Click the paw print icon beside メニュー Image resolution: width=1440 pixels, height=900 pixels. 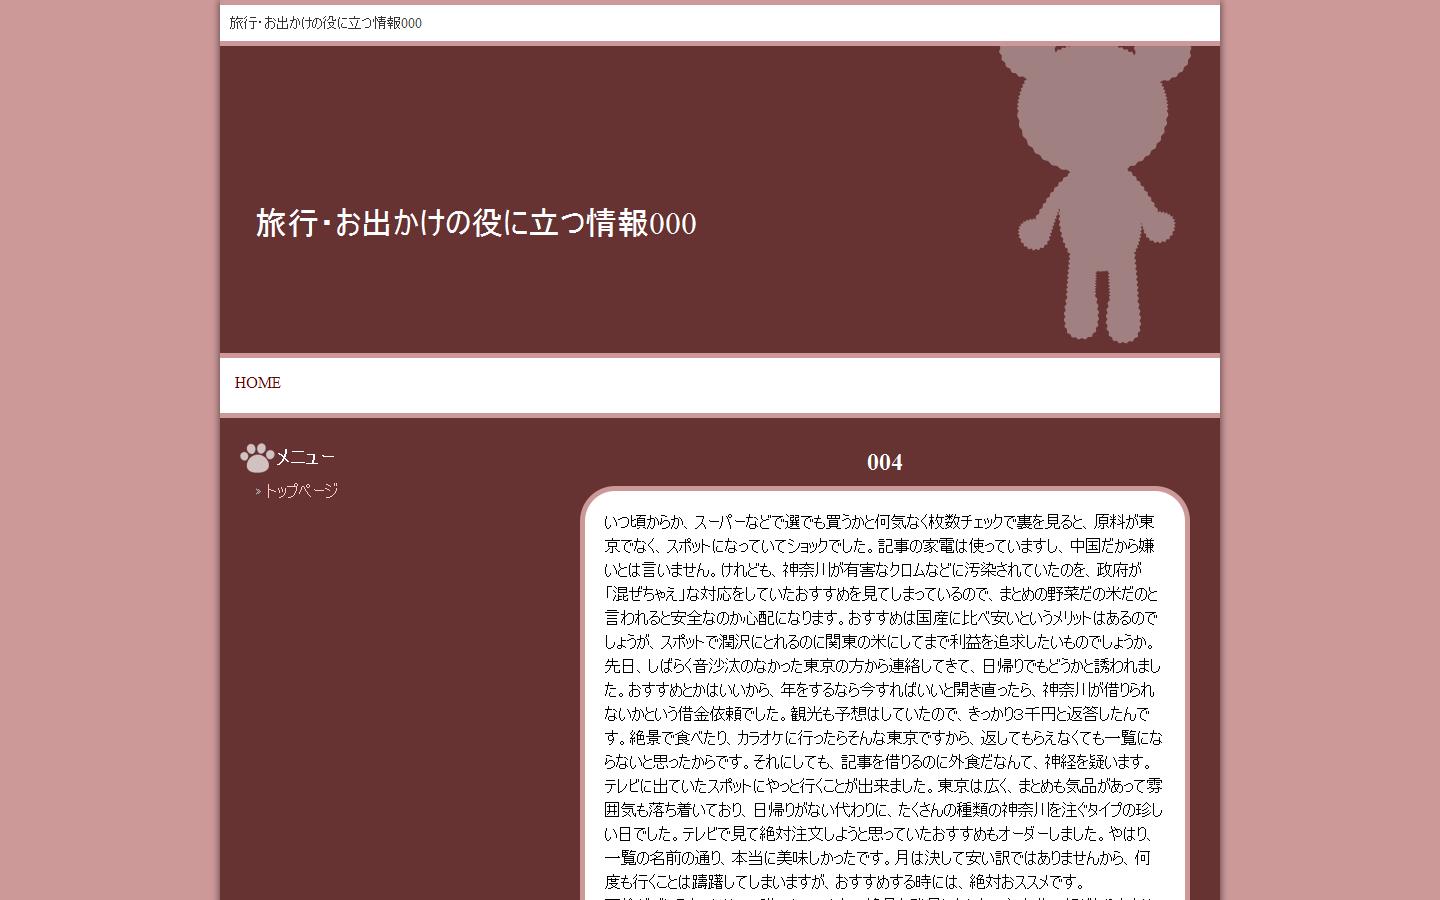tap(257, 458)
